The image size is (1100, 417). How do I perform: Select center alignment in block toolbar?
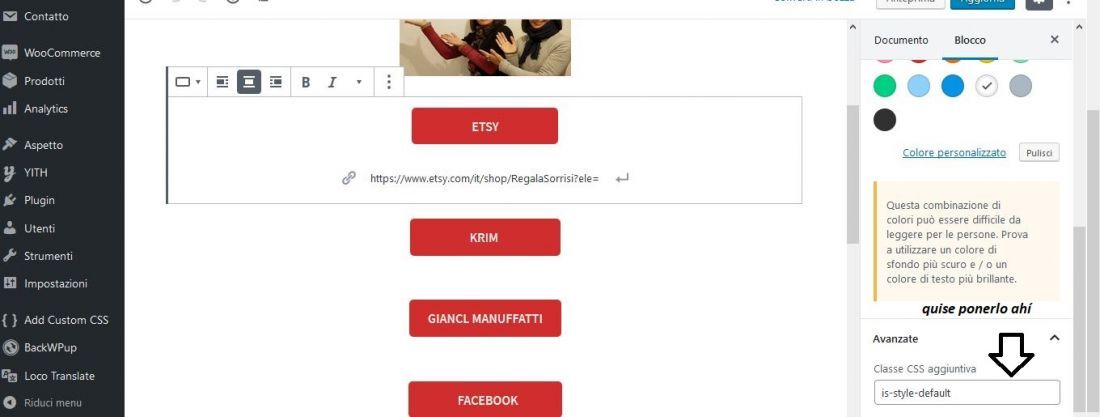(x=249, y=82)
